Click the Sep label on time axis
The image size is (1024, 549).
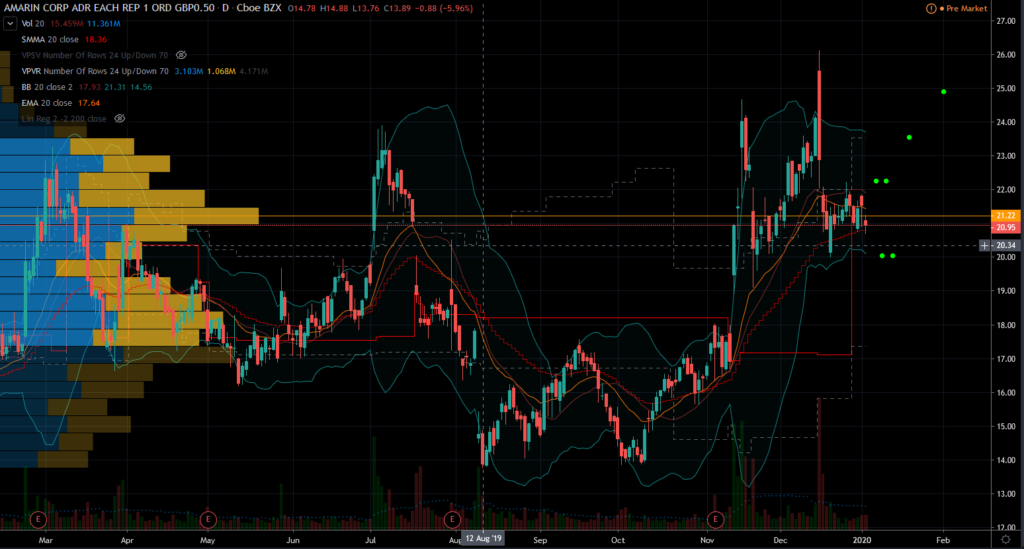click(540, 541)
